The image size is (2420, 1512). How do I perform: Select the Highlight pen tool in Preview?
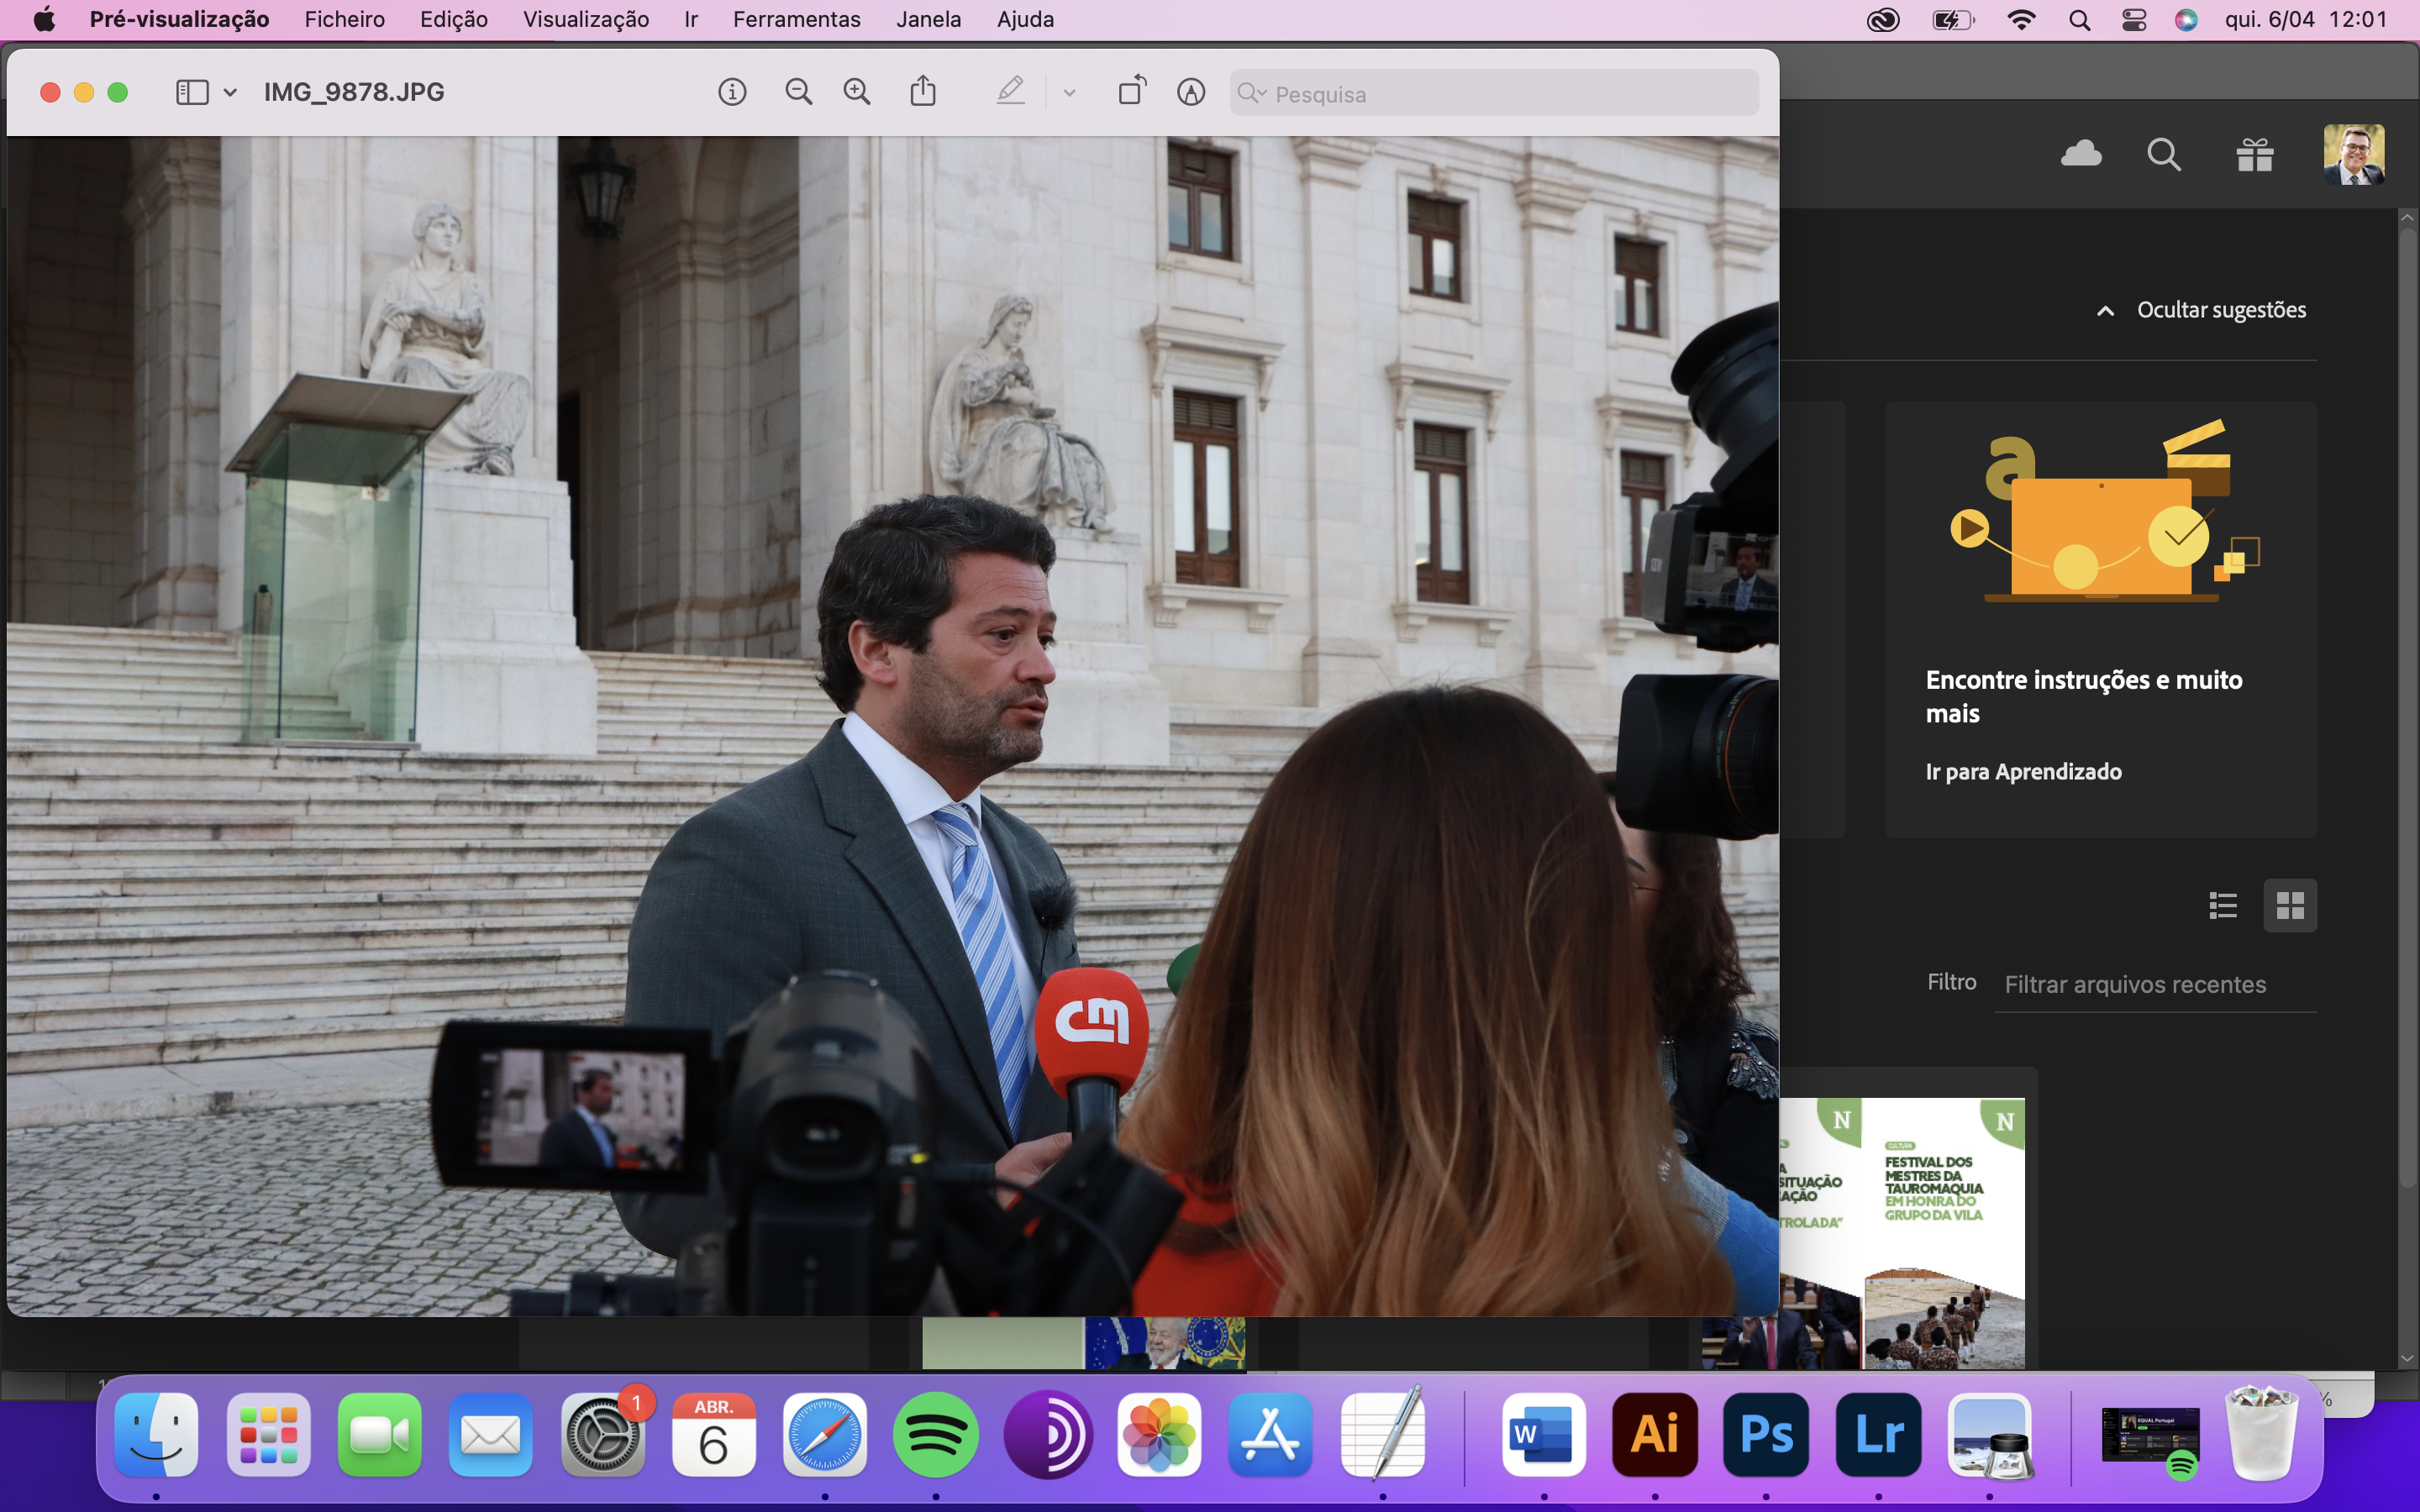click(1010, 92)
